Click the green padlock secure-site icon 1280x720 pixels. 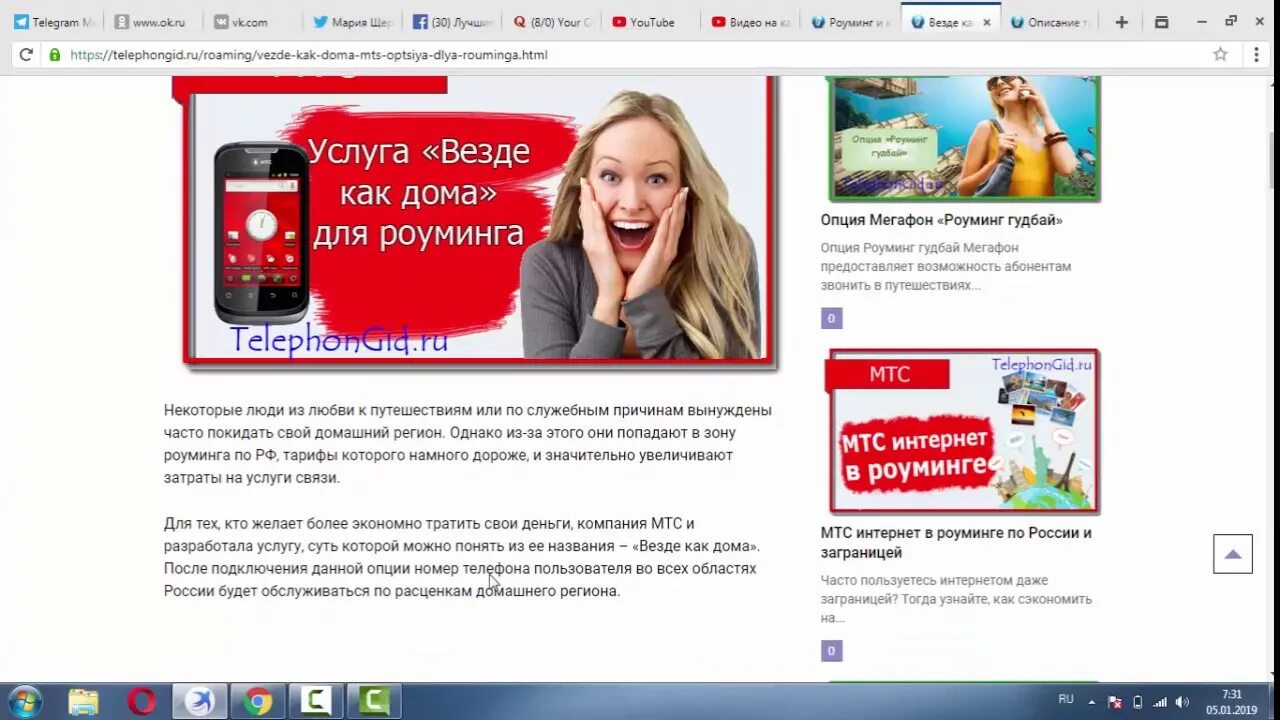(x=55, y=55)
